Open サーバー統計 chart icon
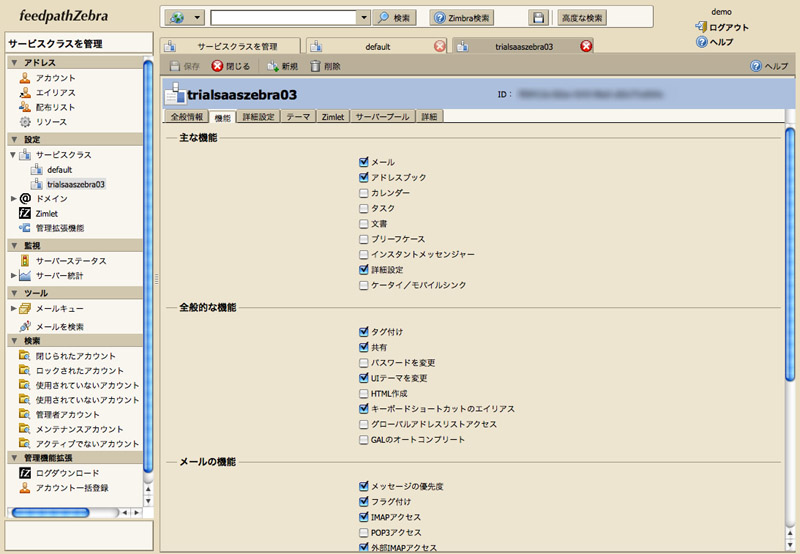 (x=25, y=275)
